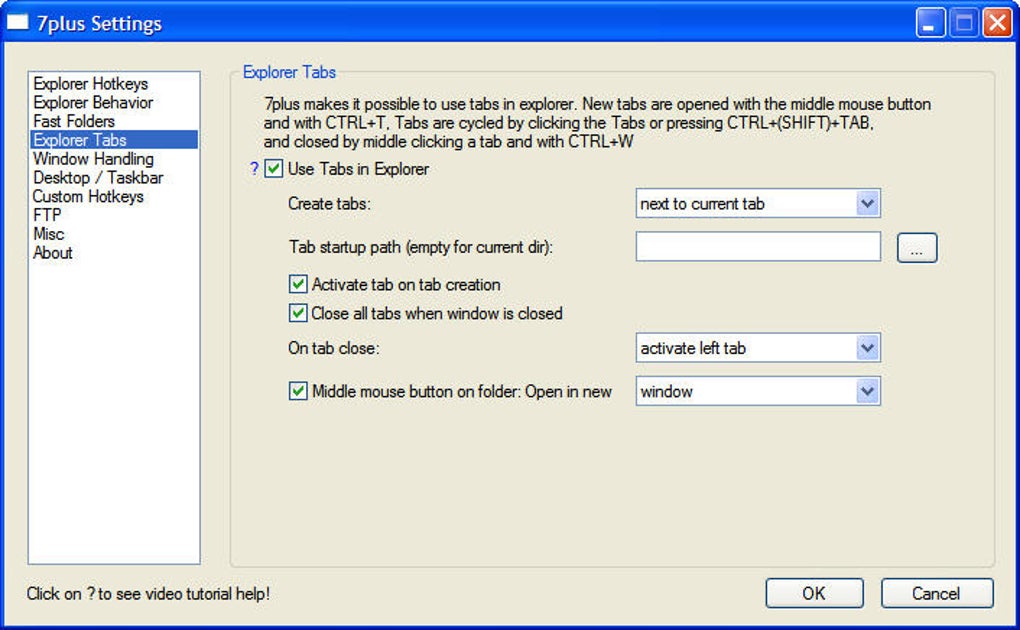Image resolution: width=1020 pixels, height=630 pixels.
Task: Click the OK button
Action: point(814,594)
